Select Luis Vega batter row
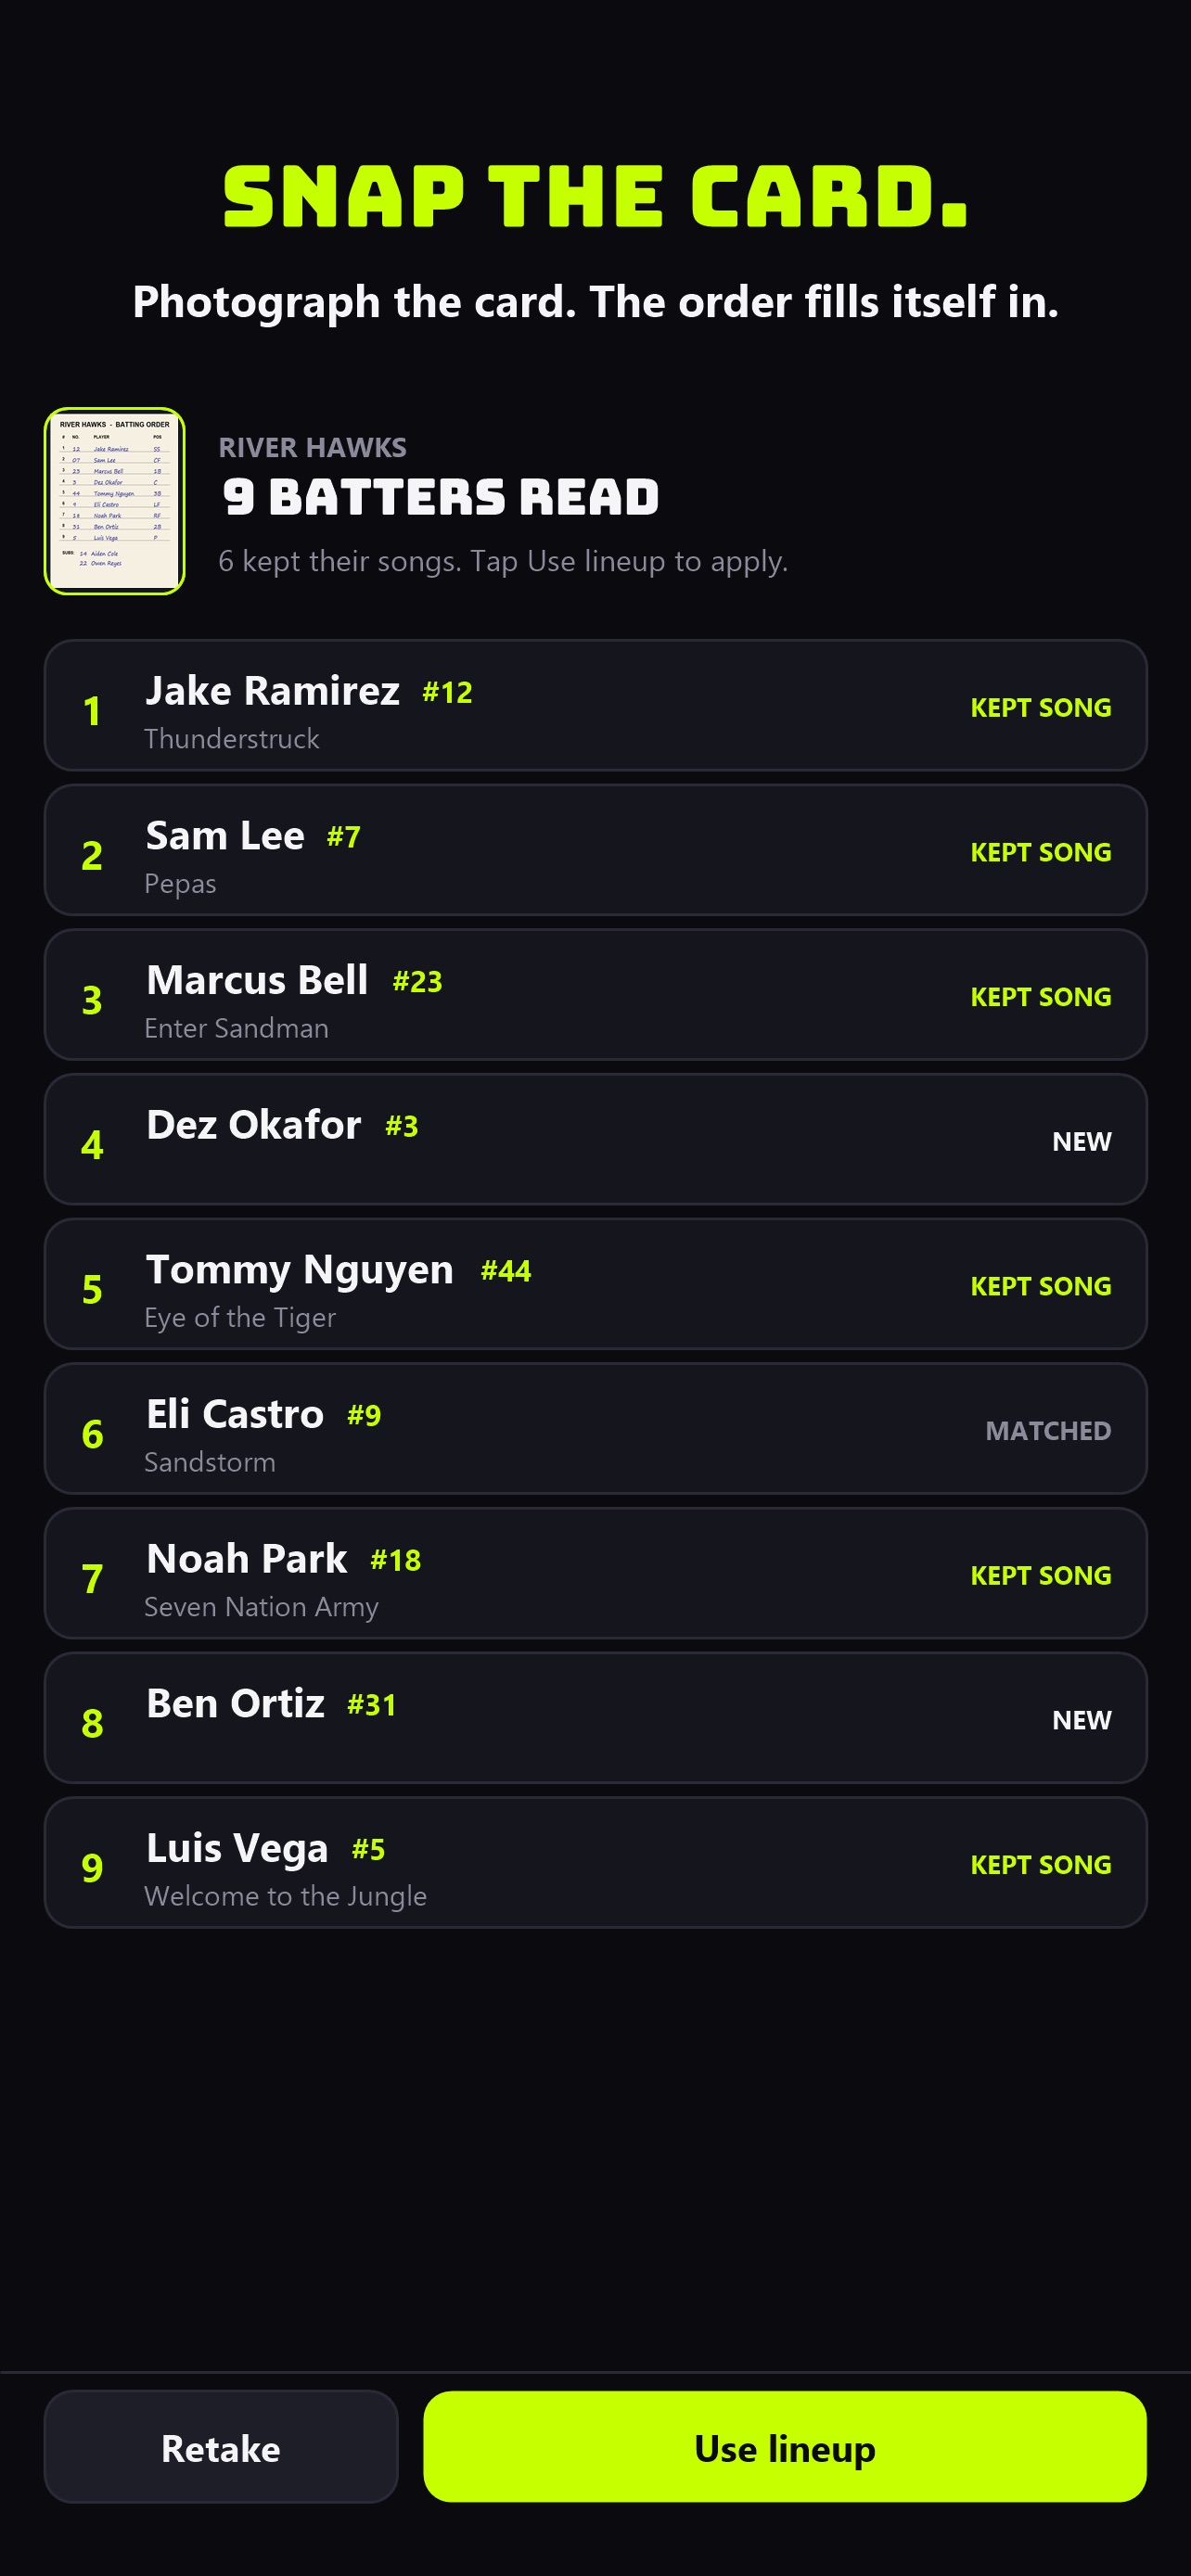This screenshot has width=1191, height=2576. pos(595,1863)
